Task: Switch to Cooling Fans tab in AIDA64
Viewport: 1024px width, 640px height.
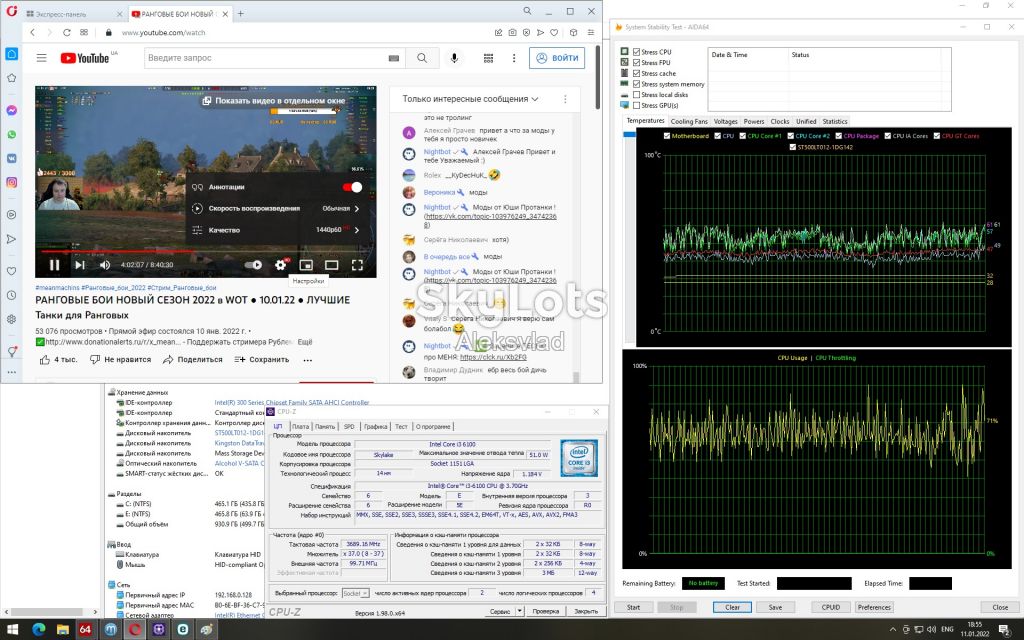Action: pyautogui.click(x=689, y=121)
